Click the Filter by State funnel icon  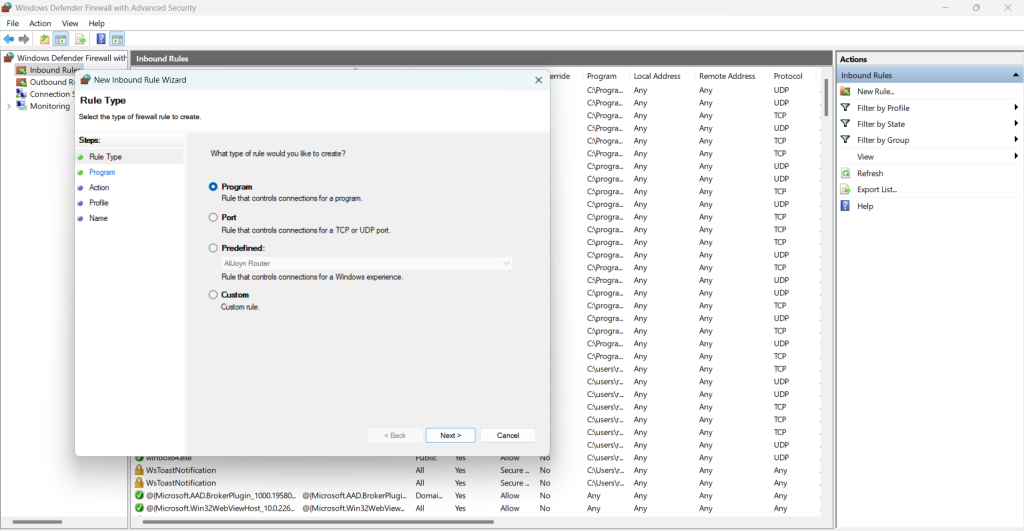846,123
